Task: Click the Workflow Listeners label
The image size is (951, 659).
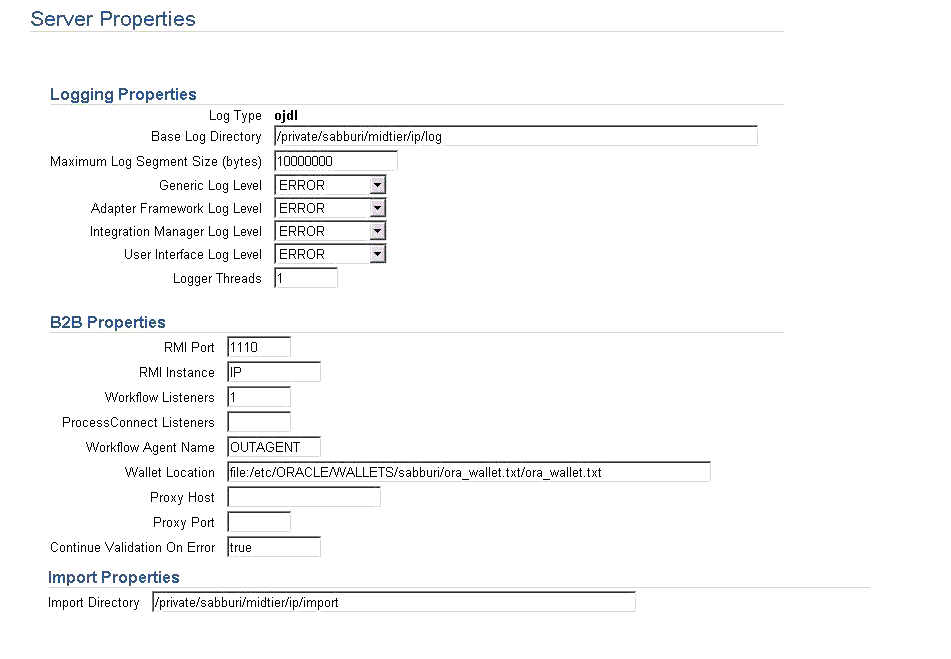Action: click(160, 397)
